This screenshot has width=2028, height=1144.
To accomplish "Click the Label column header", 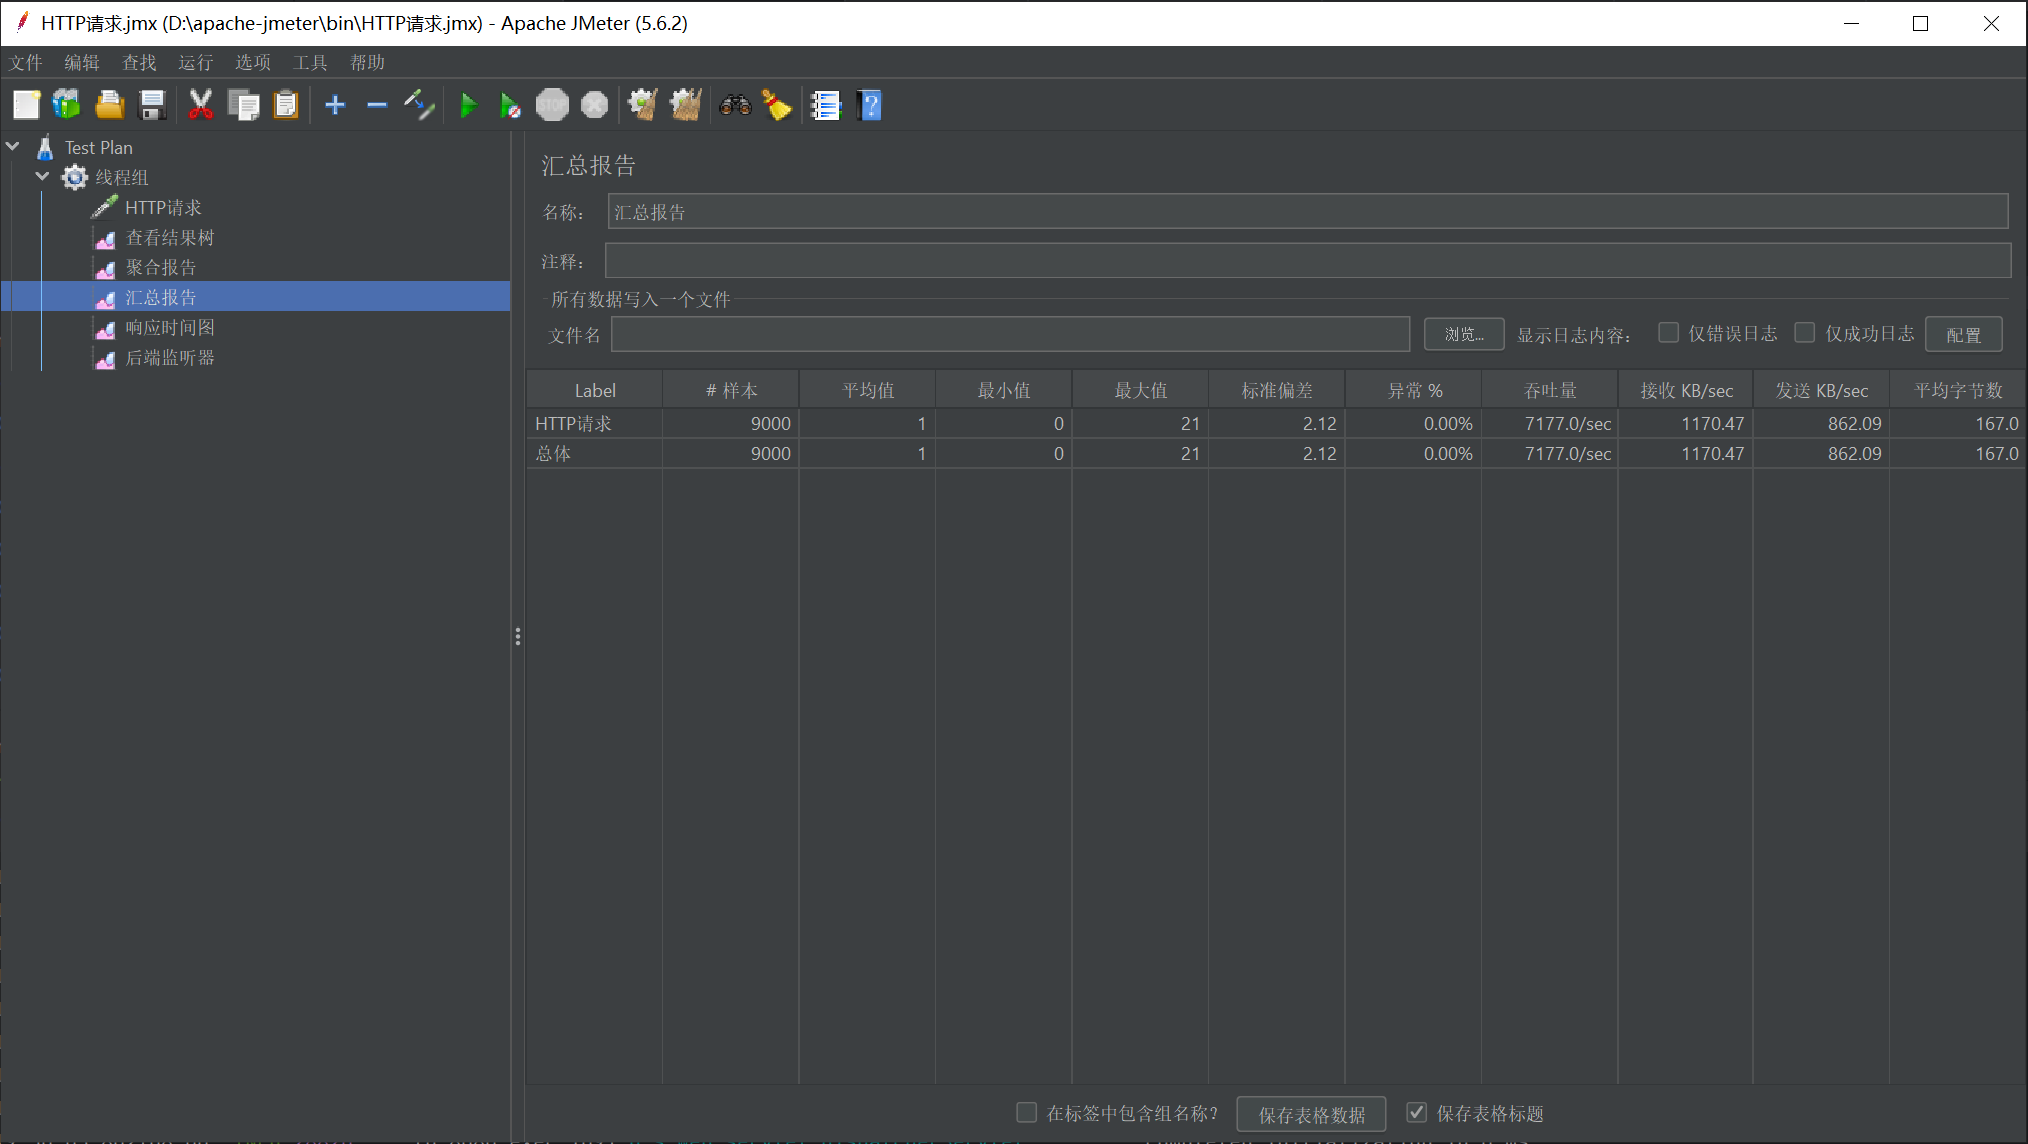I will (595, 390).
